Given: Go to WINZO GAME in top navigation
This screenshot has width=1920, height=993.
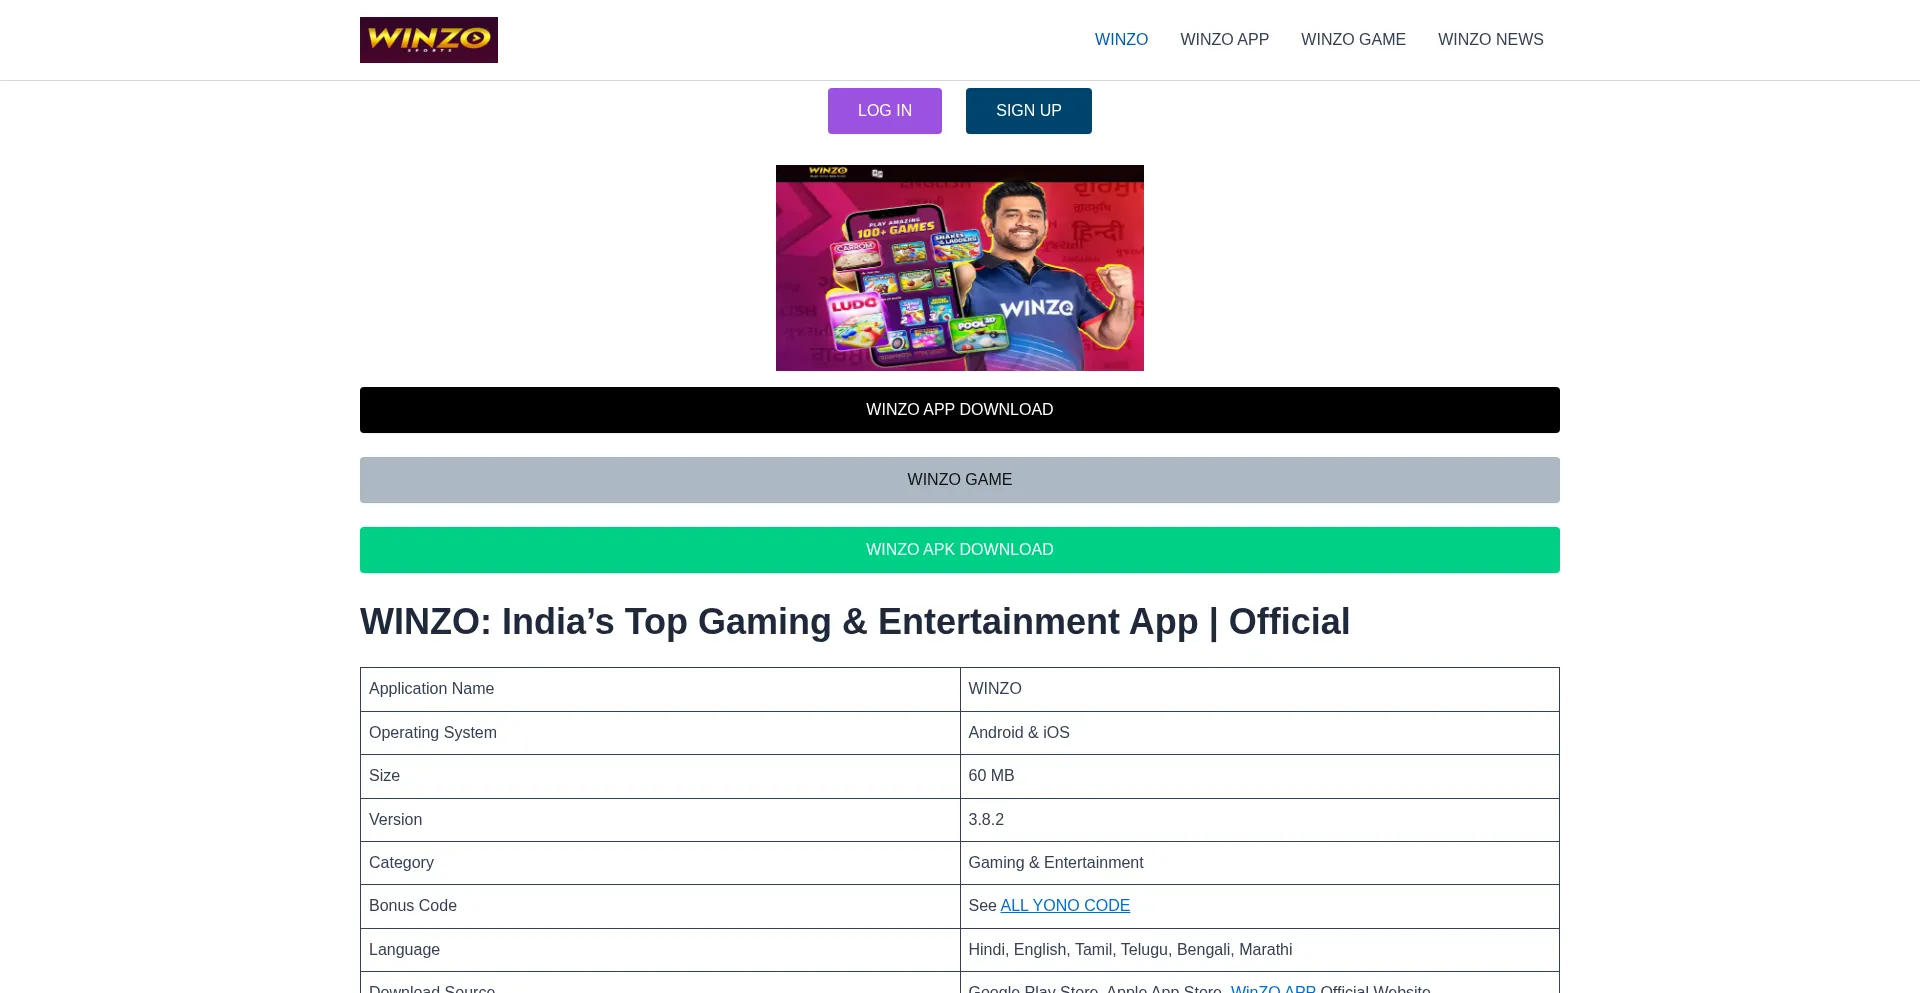Looking at the screenshot, I should (1353, 40).
